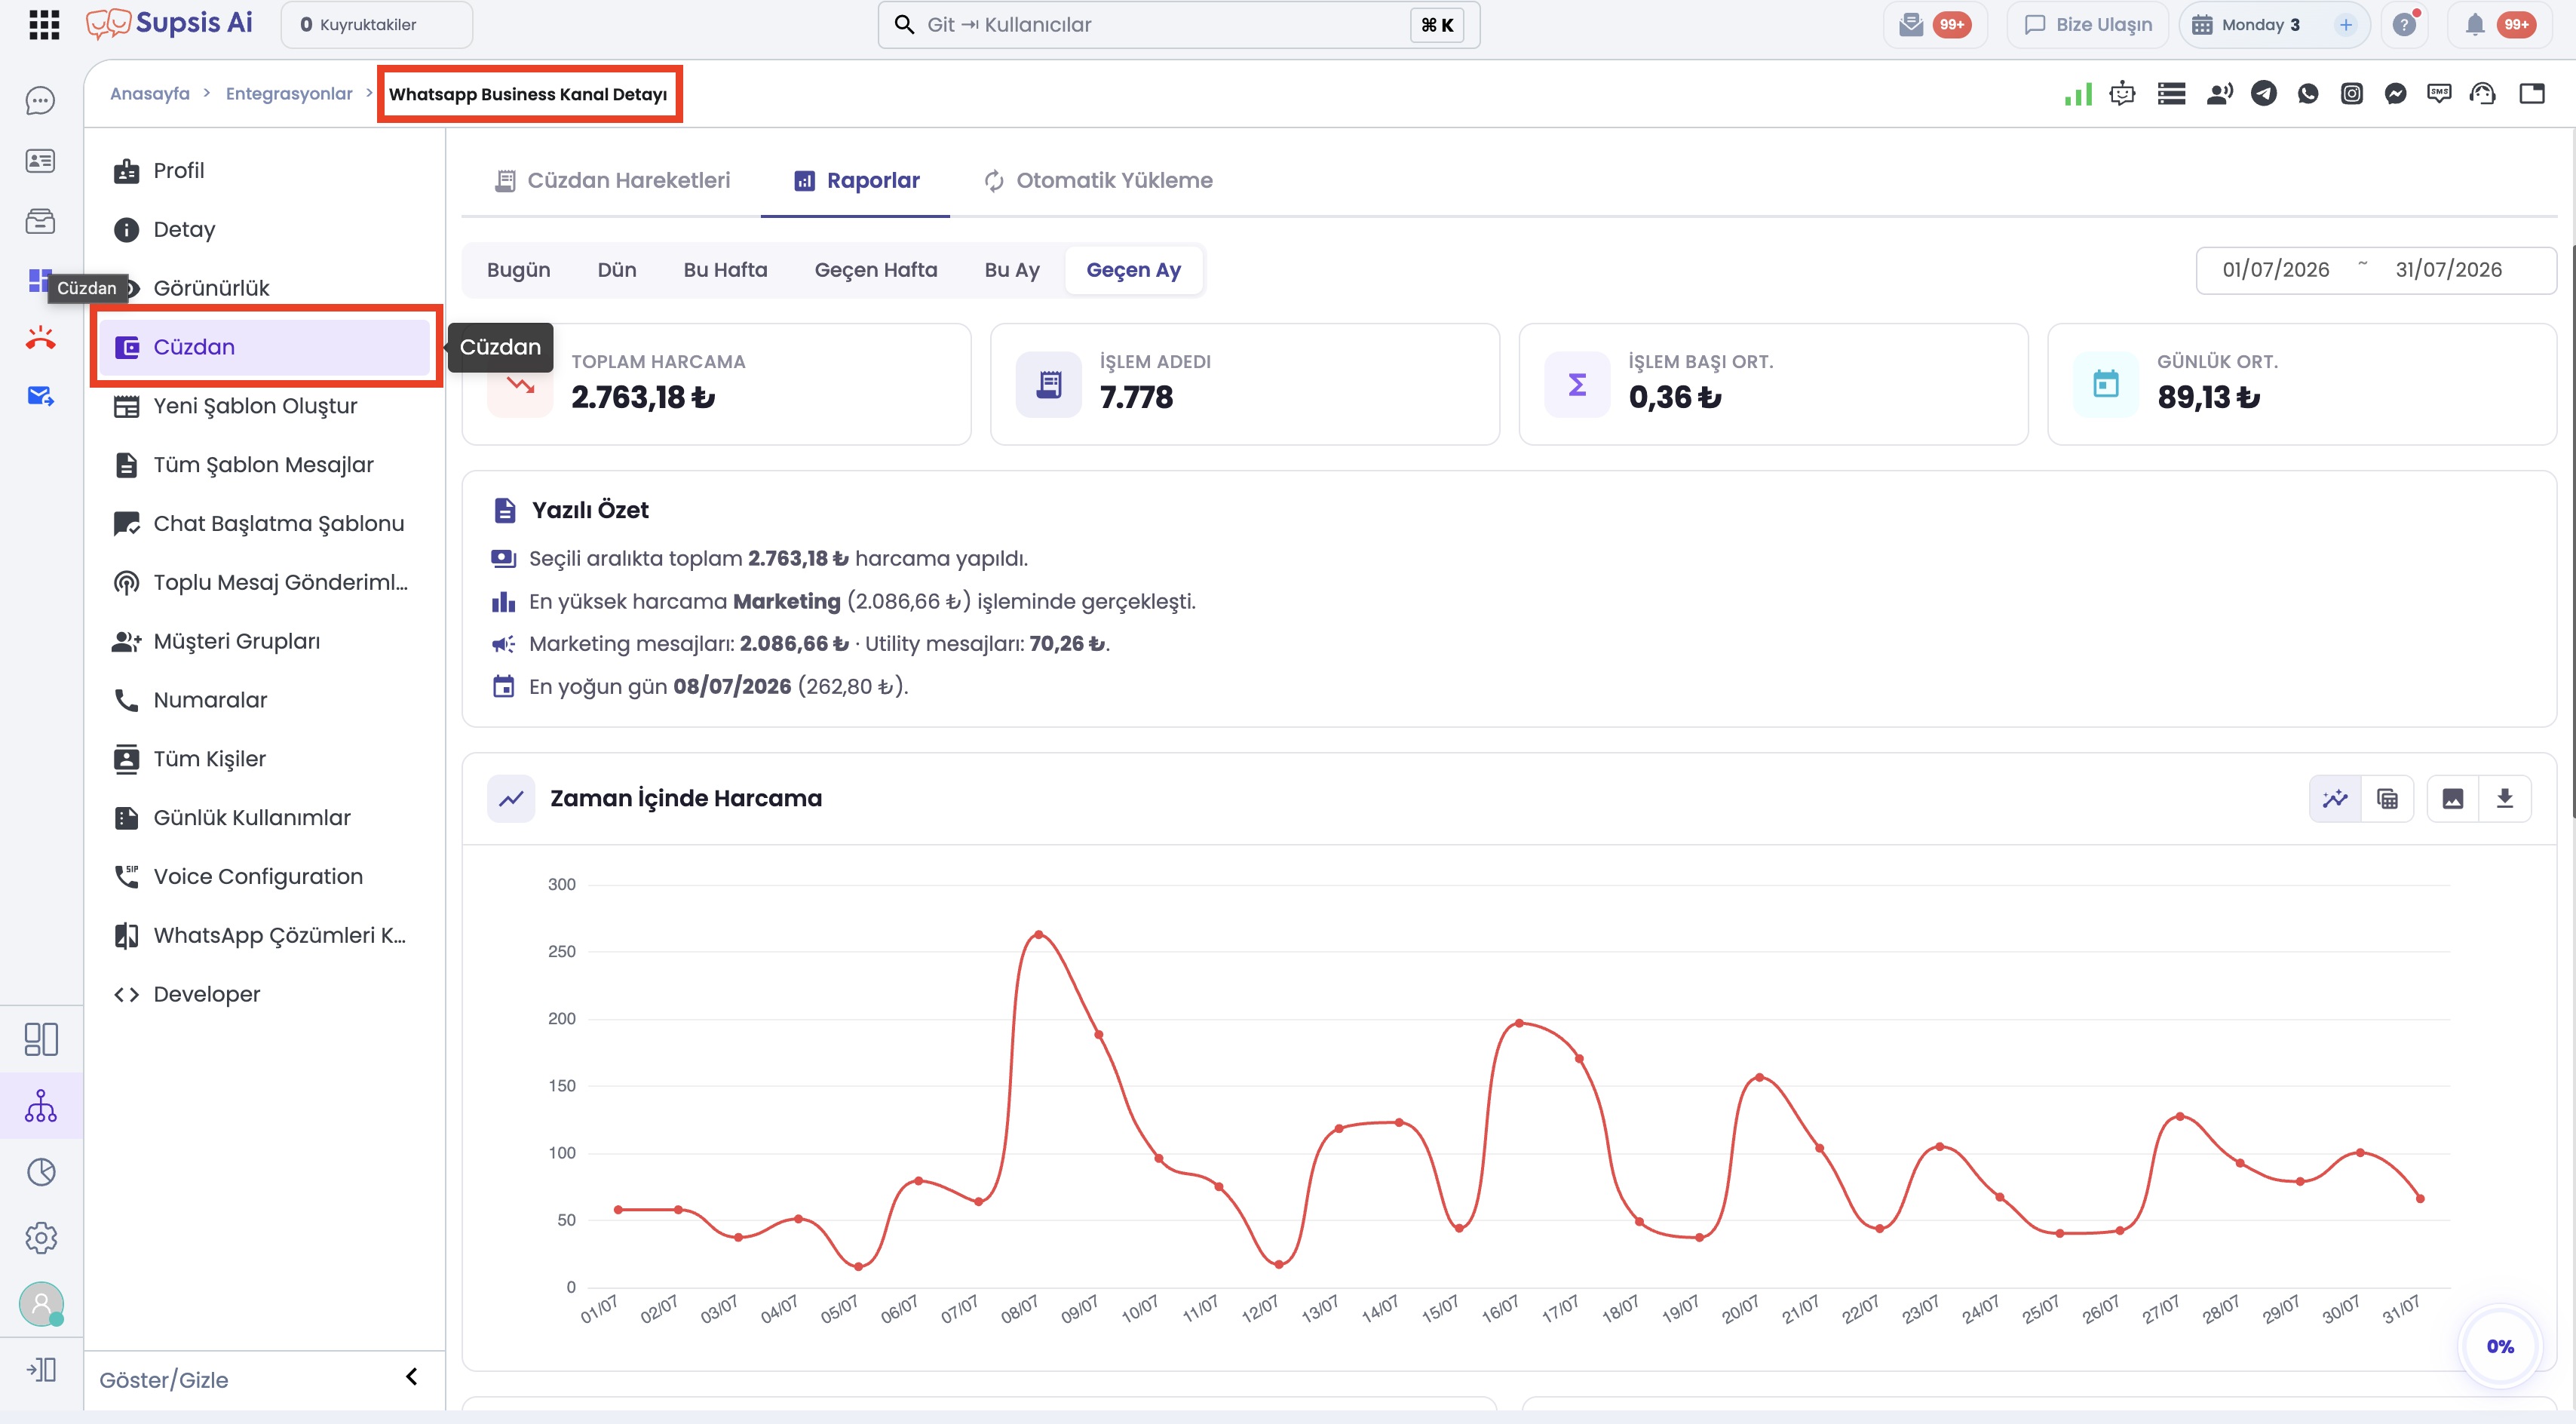Expand the left sidebar panel arrow
Image resolution: width=2576 pixels, height=1424 pixels.
pyautogui.click(x=41, y=1370)
